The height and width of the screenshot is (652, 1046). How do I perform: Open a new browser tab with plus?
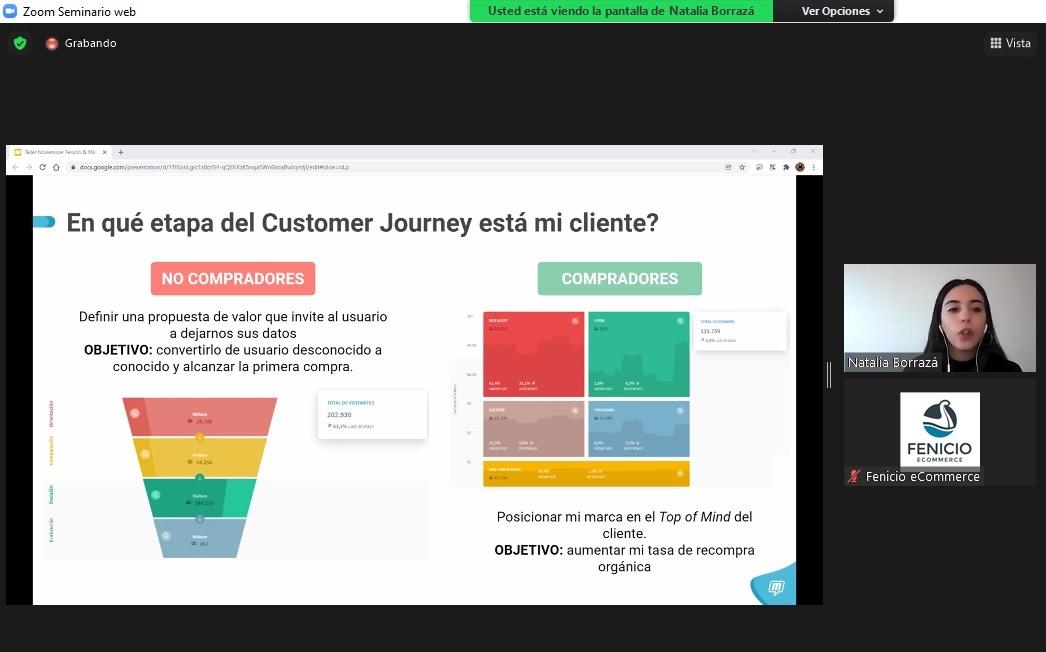121,152
